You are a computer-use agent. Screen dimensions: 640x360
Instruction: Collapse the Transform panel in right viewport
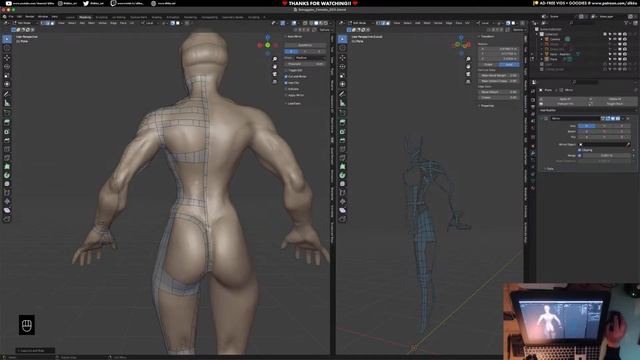pos(487,36)
